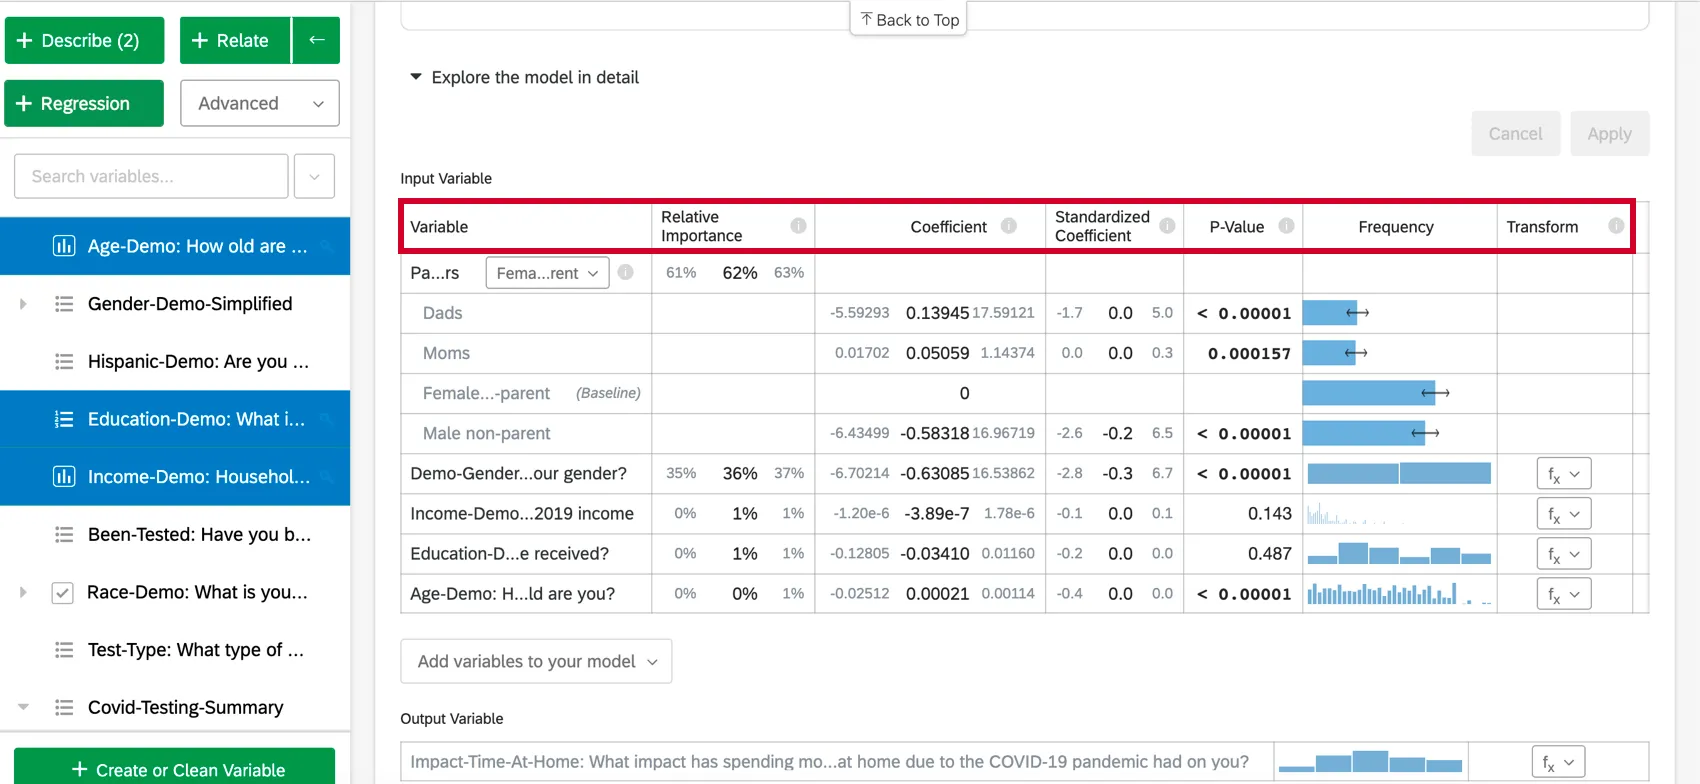Toggle the Race-Demo checkbox

coord(62,593)
